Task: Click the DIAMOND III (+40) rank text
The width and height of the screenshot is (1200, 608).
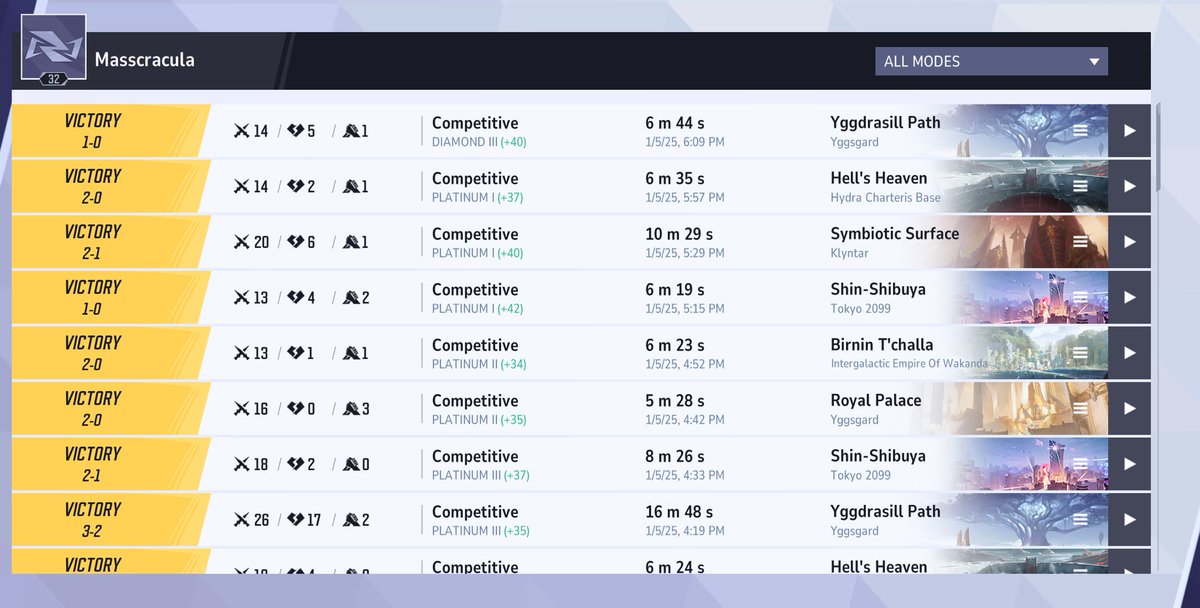Action: tap(479, 142)
